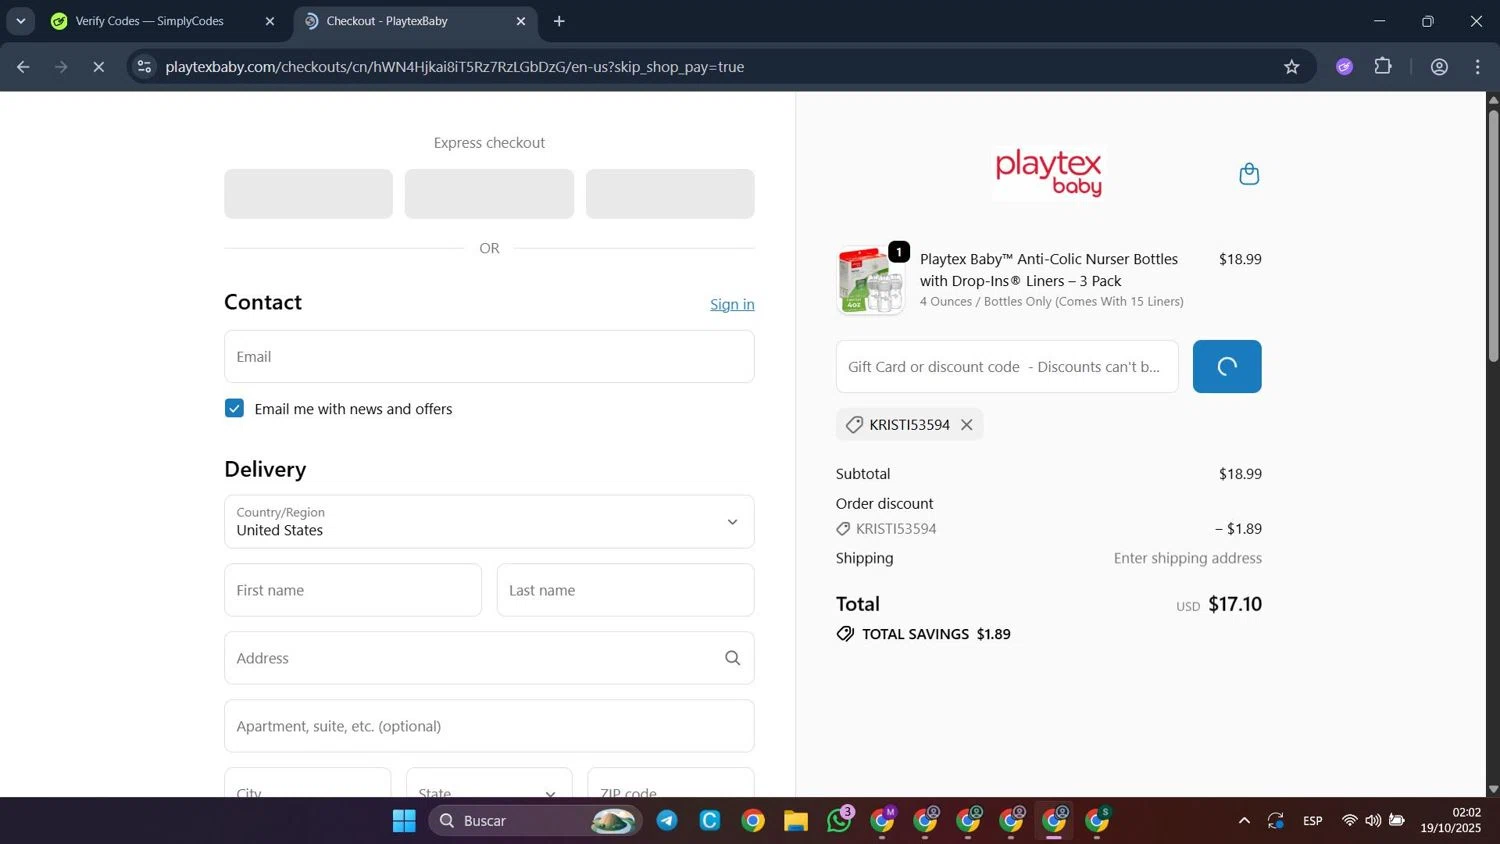Click the address field search magnifier icon
1500x844 pixels.
click(732, 658)
